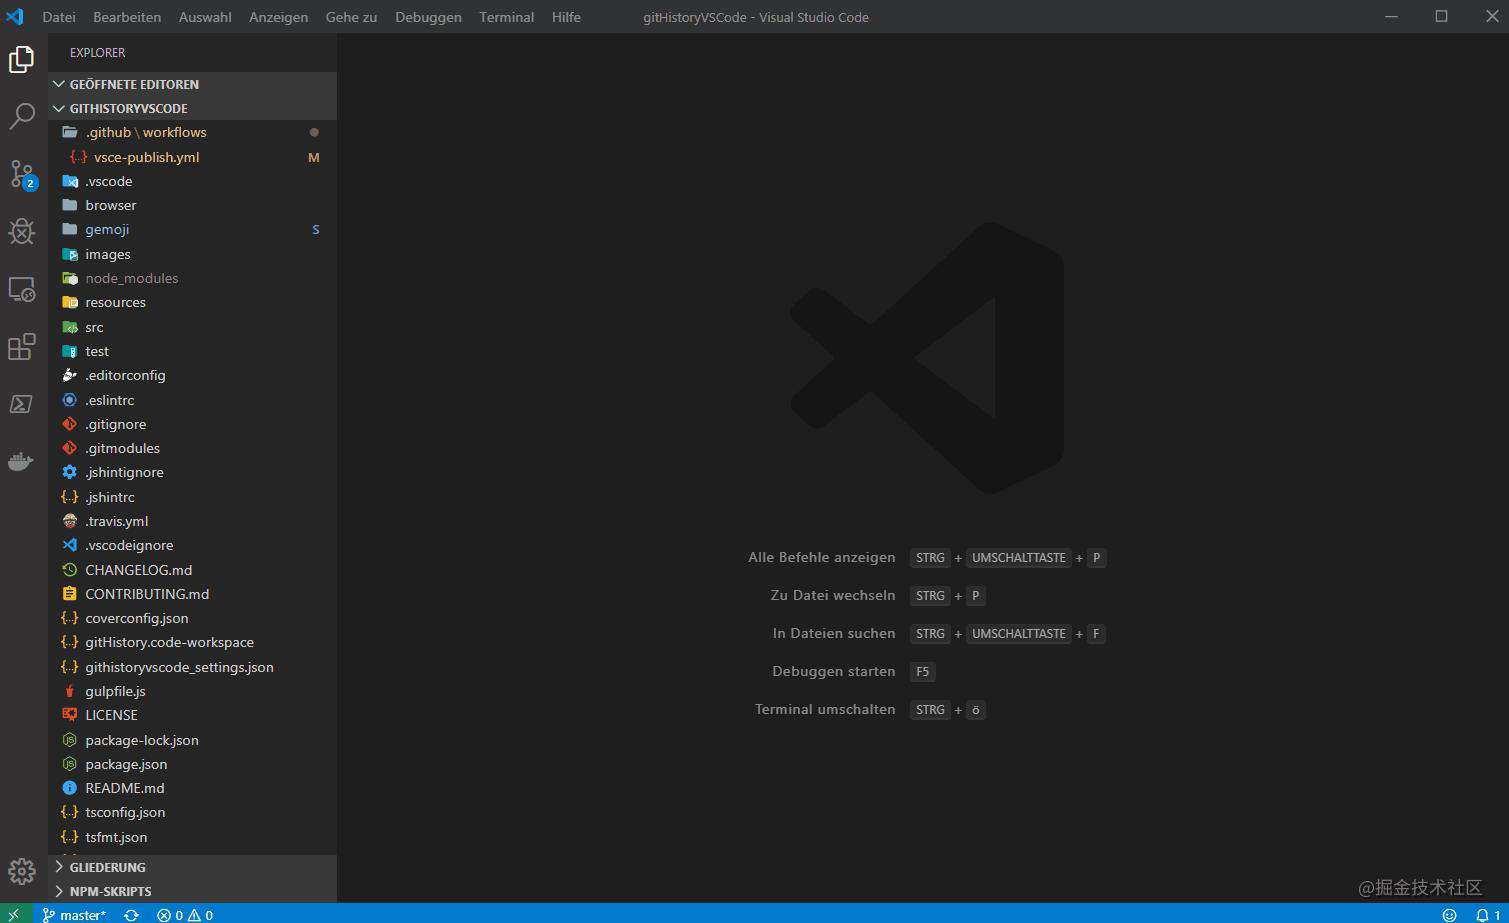1509x923 pixels.
Task: Expand the src folder
Action: [x=192, y=327]
